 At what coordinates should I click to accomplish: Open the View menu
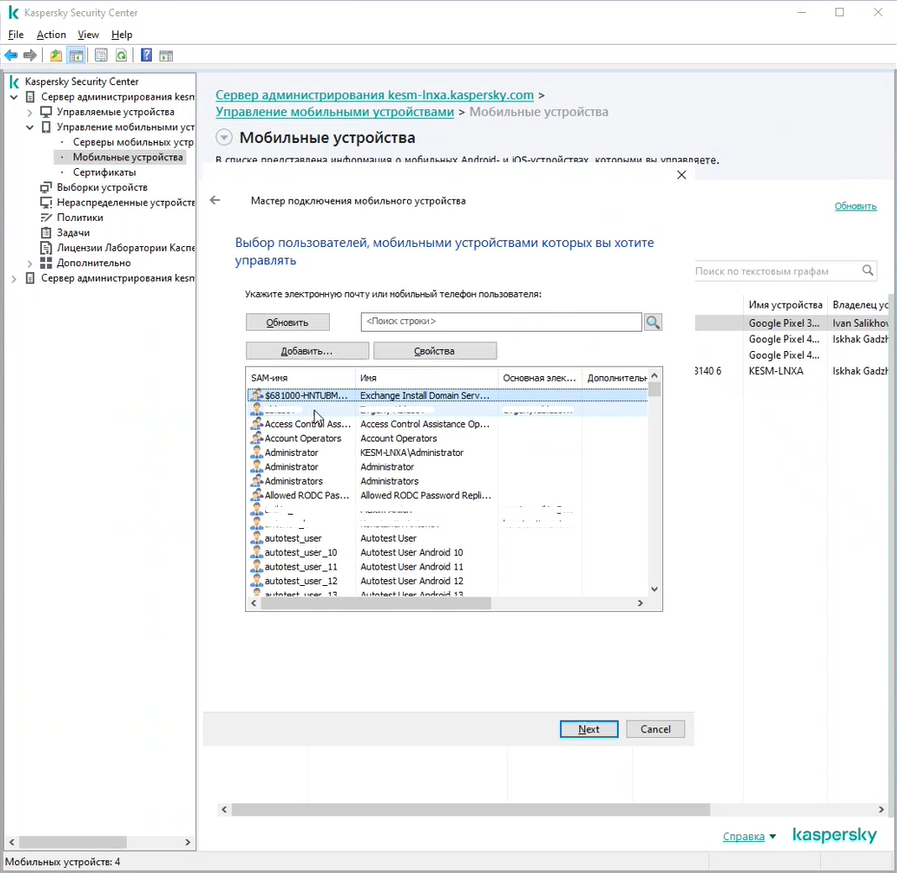click(x=88, y=35)
